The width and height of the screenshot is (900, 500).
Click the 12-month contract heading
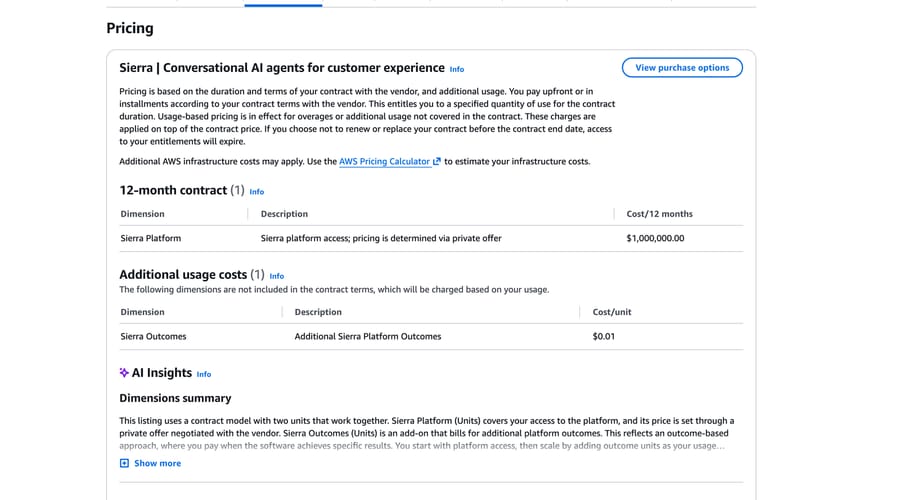coord(173,191)
